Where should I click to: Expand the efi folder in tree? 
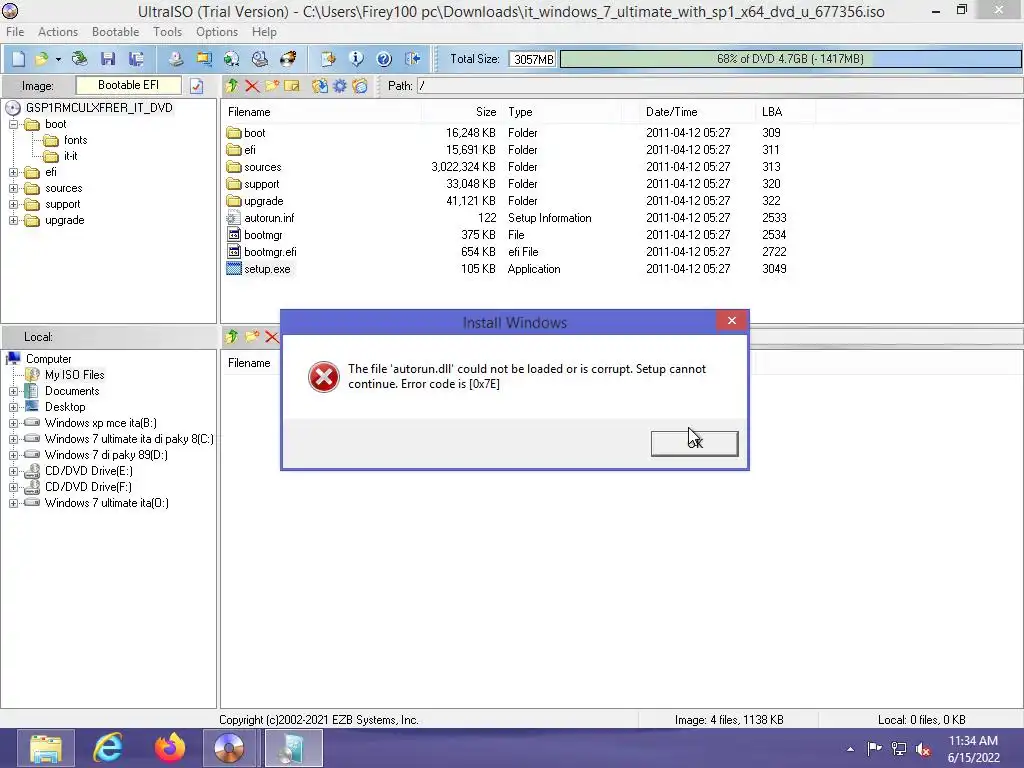pyautogui.click(x=13, y=172)
